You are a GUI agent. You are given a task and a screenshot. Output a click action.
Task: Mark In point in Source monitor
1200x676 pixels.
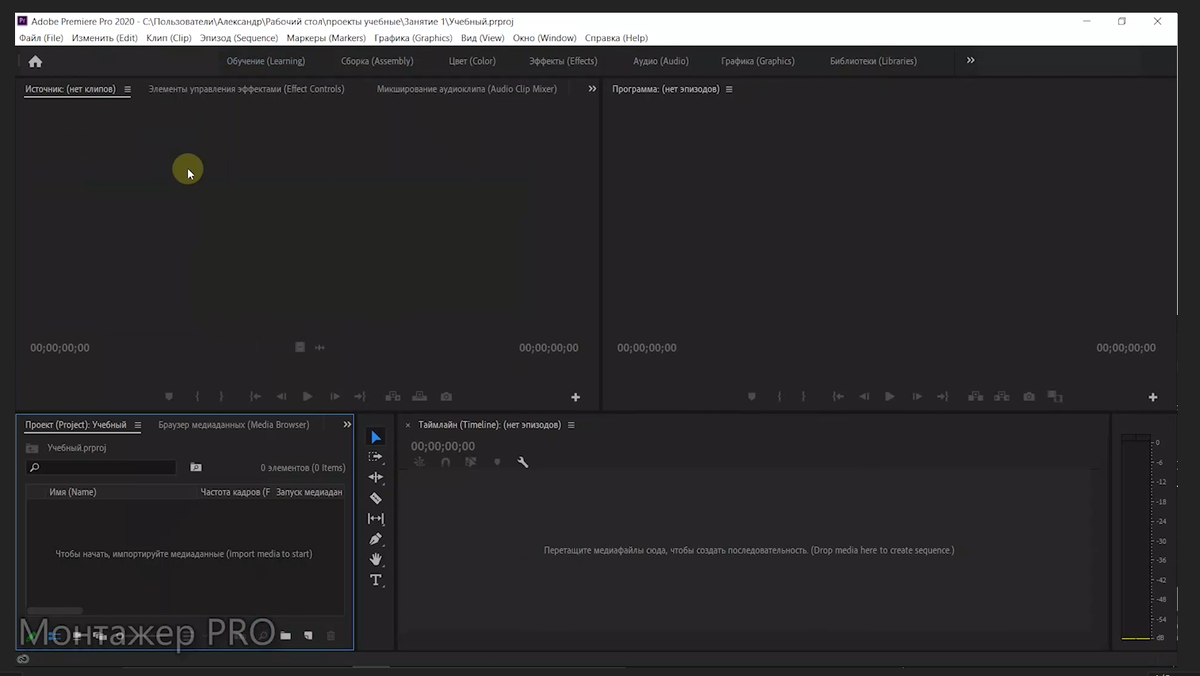[x=197, y=397]
